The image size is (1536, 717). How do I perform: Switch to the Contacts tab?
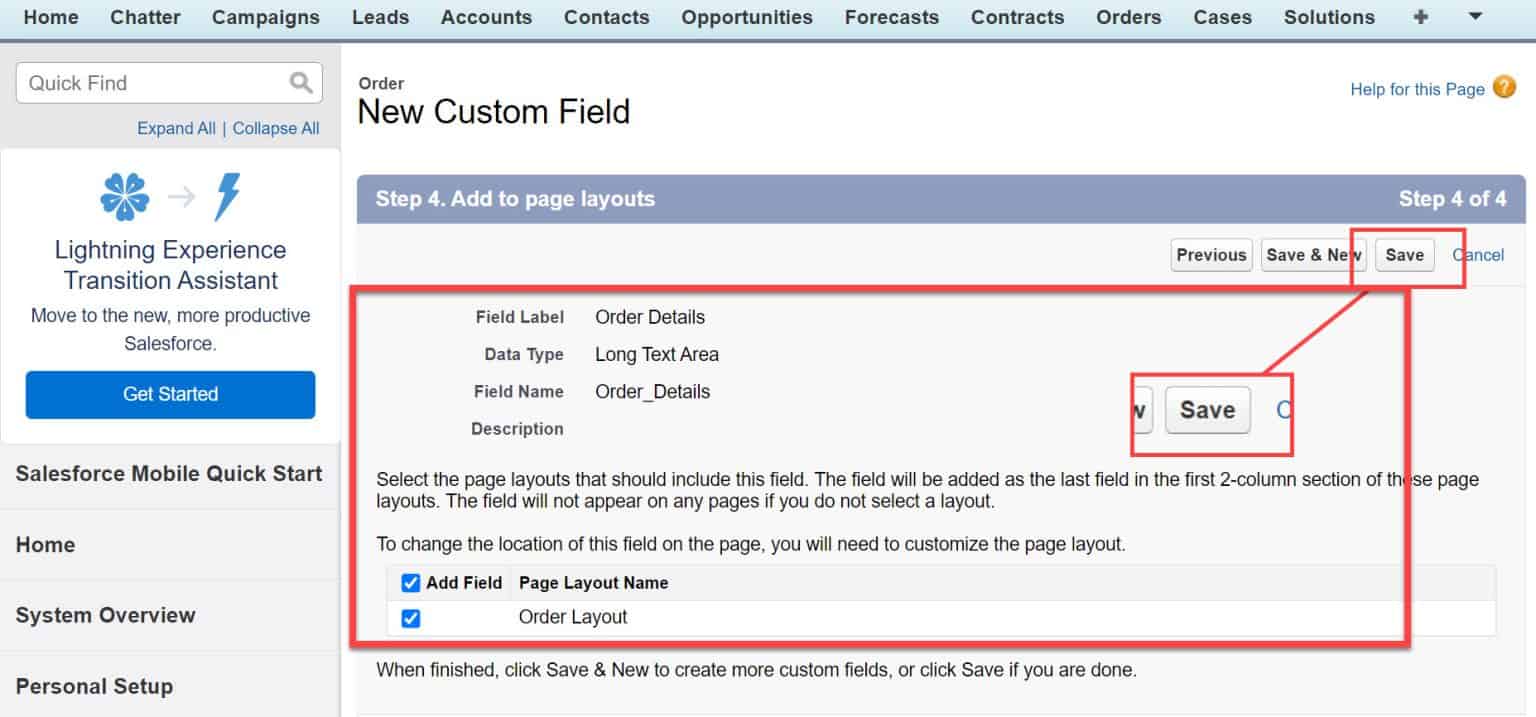[x=606, y=17]
